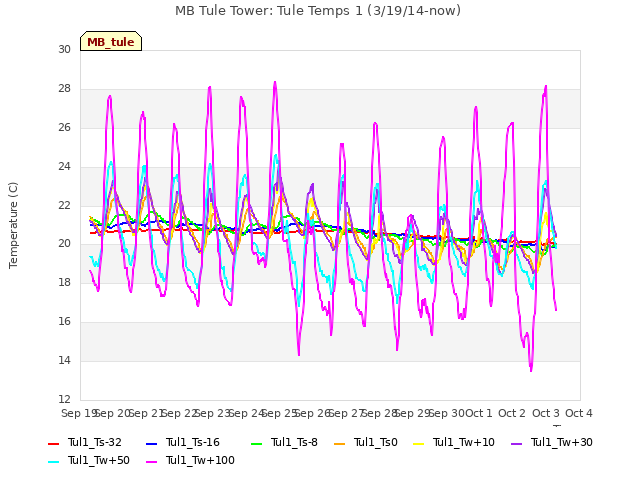The height and width of the screenshot is (480, 640).
Task: Click the purple Tul1_Tw+30 legend swatch
Action: click(517, 444)
